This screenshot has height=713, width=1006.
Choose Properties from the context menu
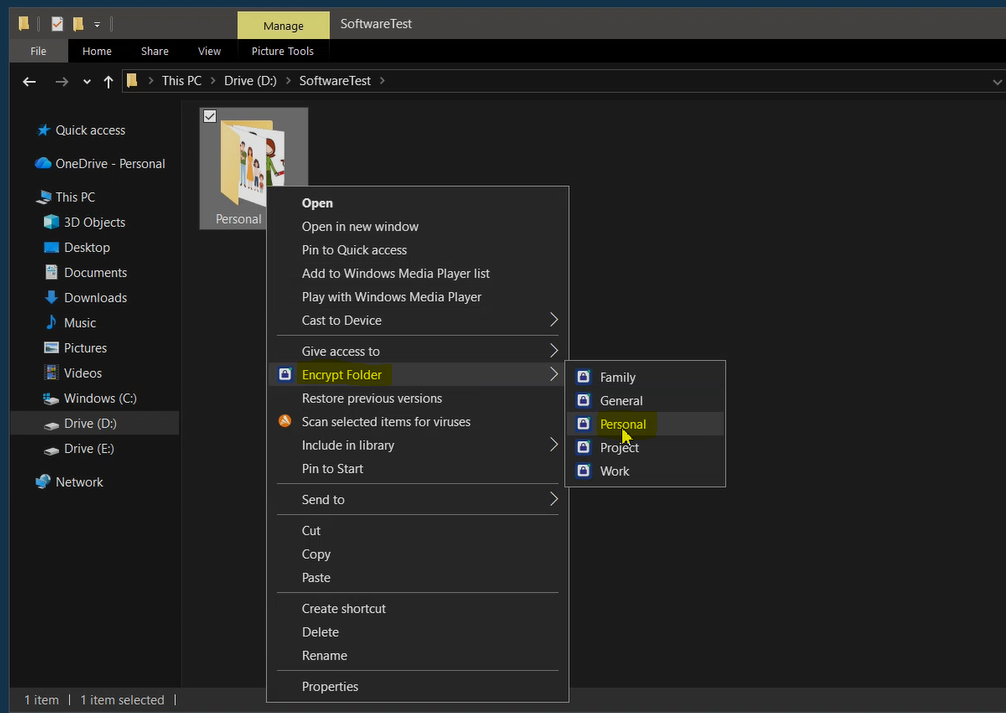coord(330,687)
